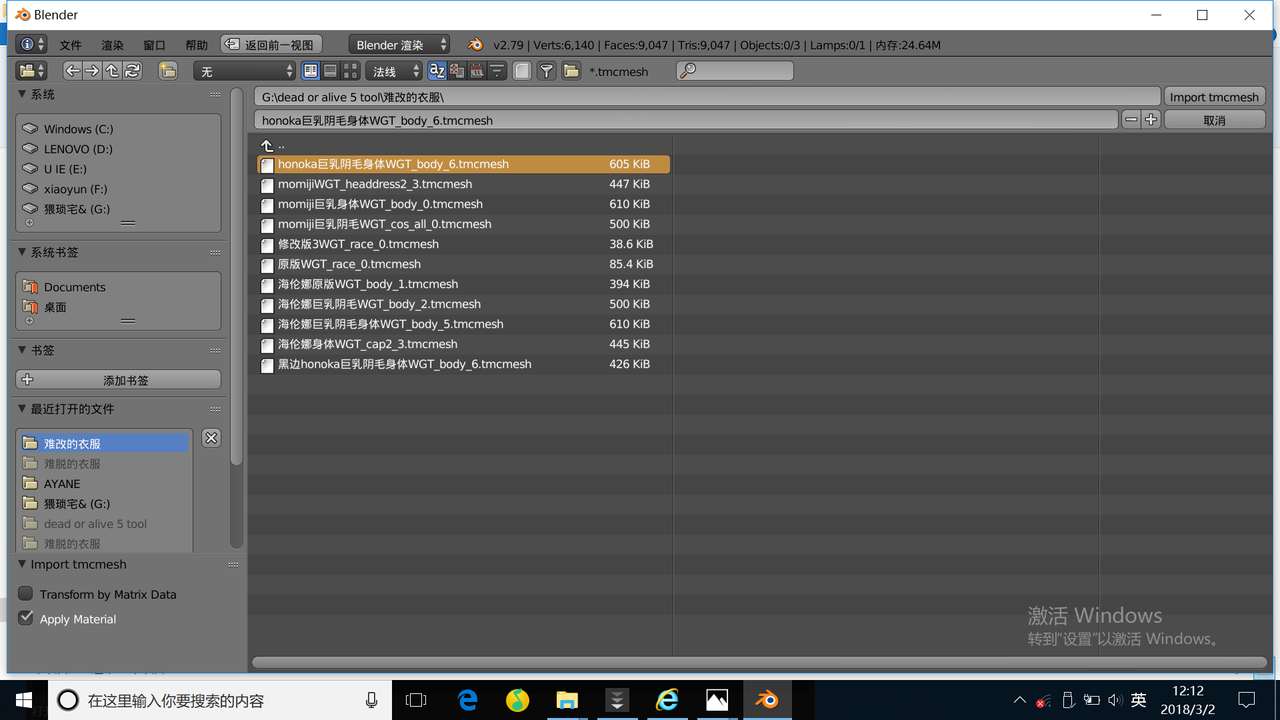Screen dimensions: 1280x720
Task: Toggle the file filtering funnel
Action: tap(546, 71)
